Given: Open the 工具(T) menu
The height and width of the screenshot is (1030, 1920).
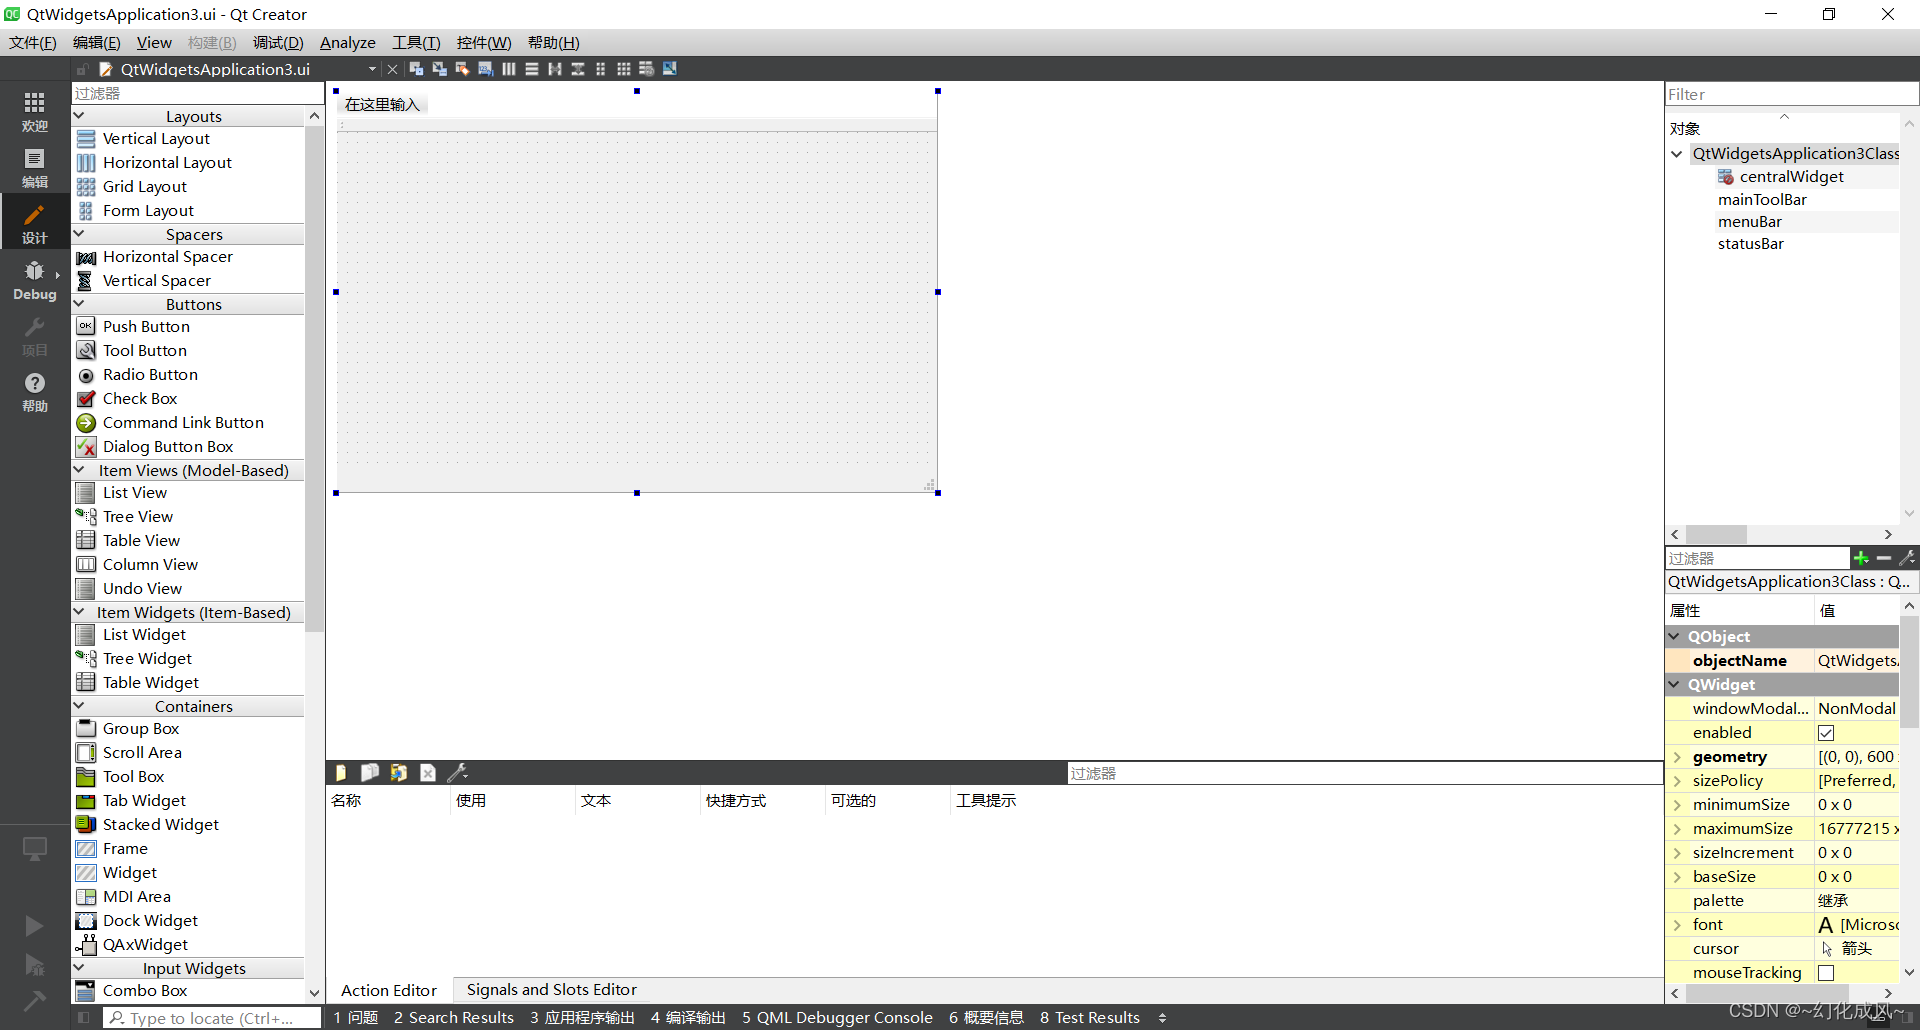Looking at the screenshot, I should pyautogui.click(x=416, y=42).
